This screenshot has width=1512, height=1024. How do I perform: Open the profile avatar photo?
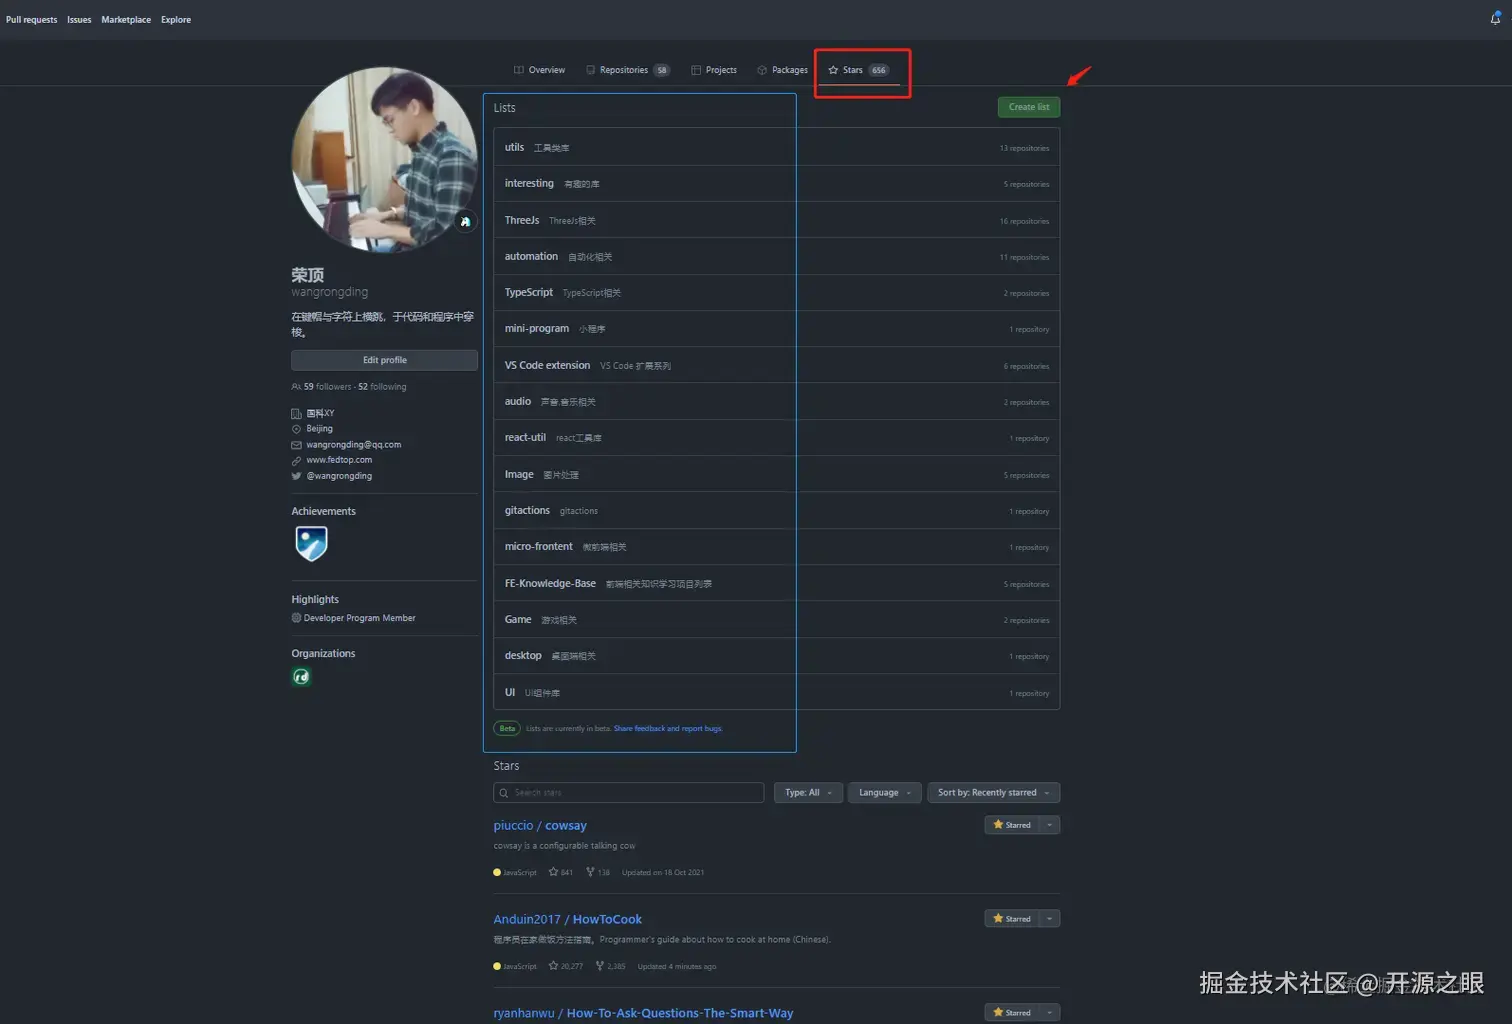coord(384,160)
